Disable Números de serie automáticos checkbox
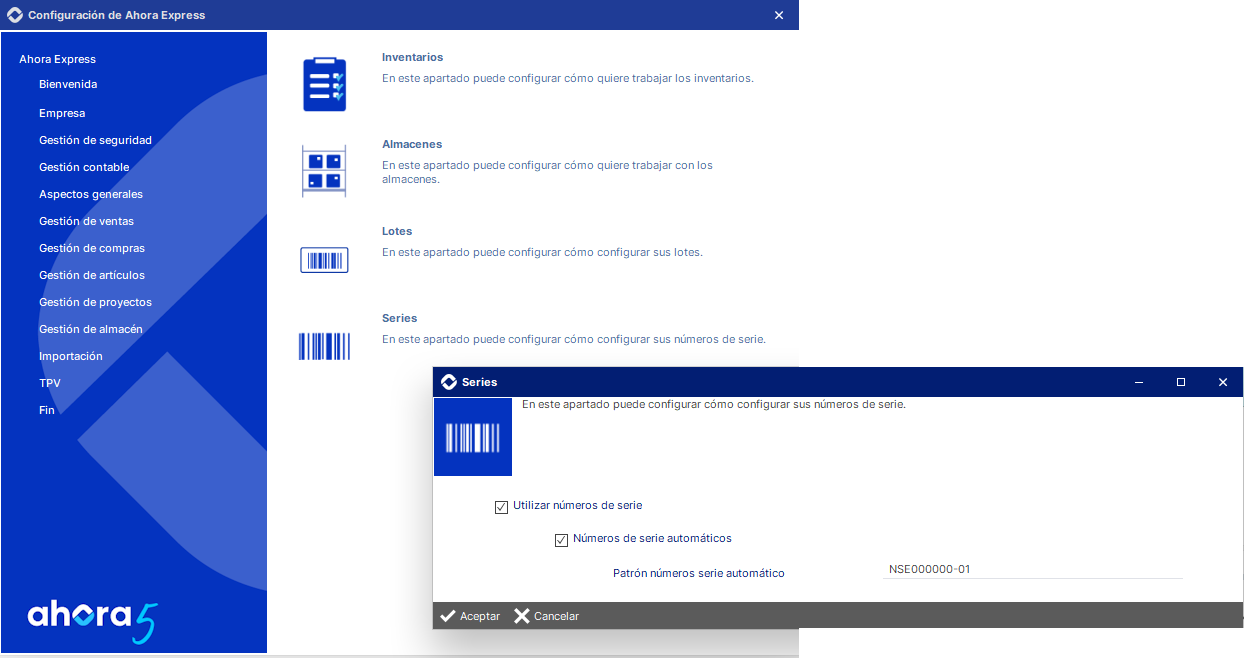Viewport: 1244px width, 658px height. pos(562,540)
